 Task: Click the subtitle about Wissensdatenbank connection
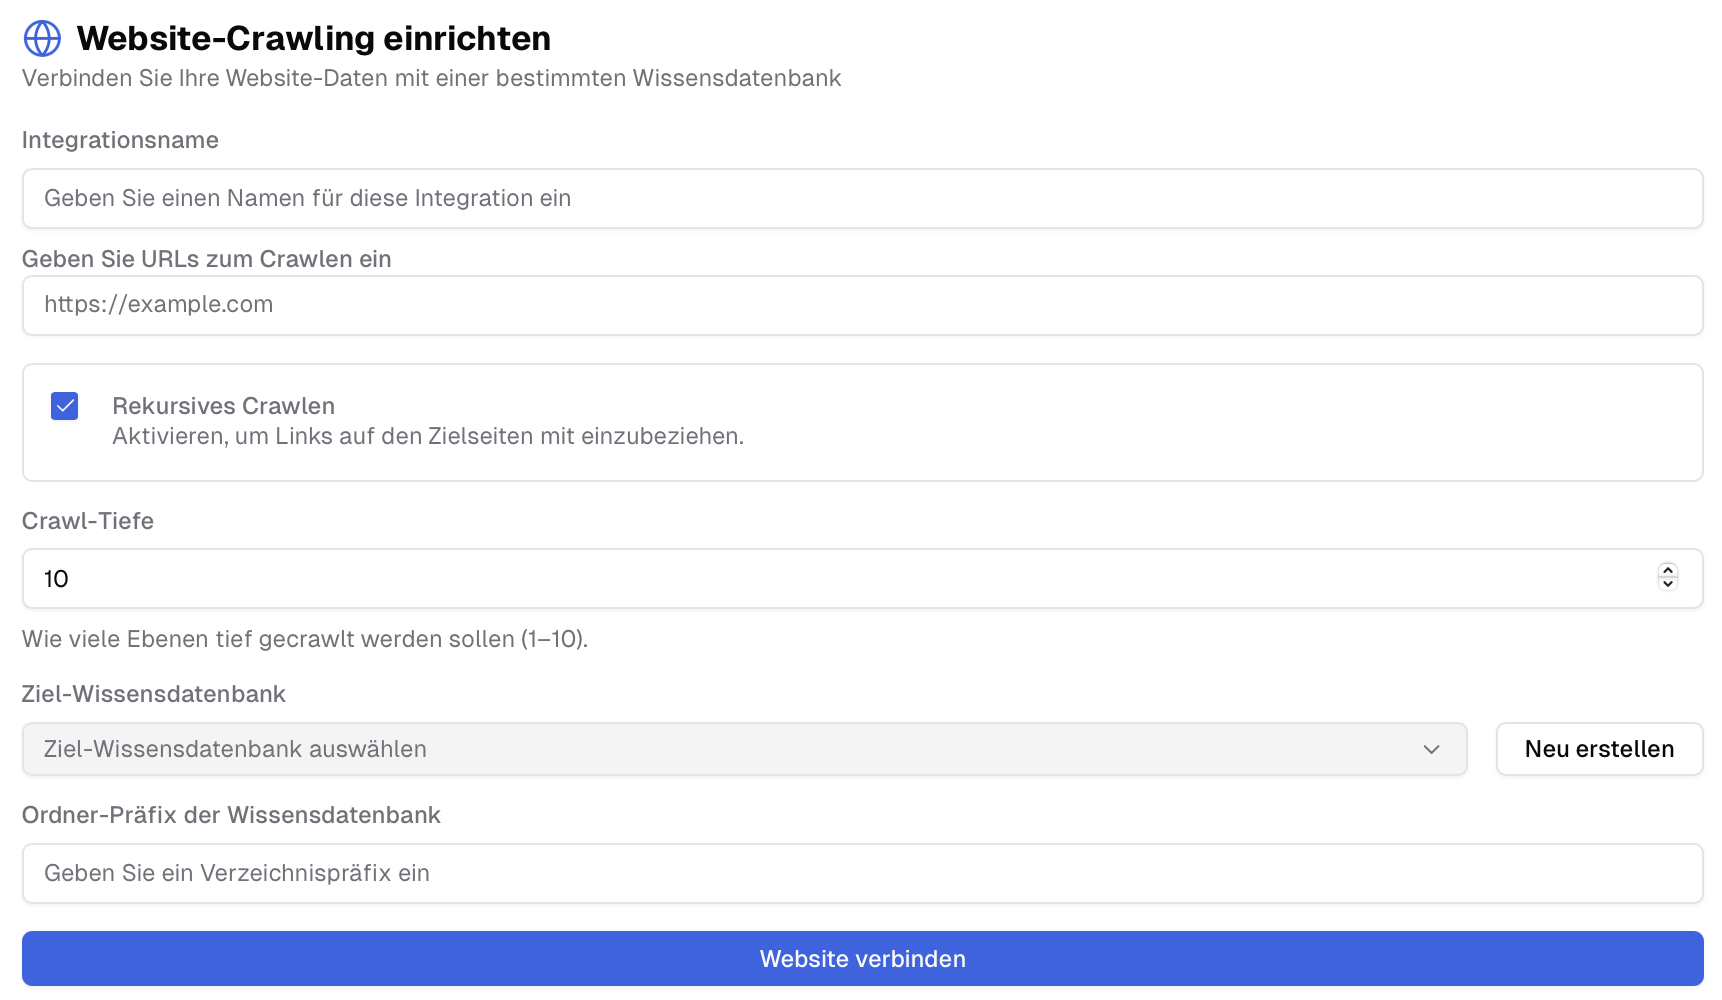432,78
